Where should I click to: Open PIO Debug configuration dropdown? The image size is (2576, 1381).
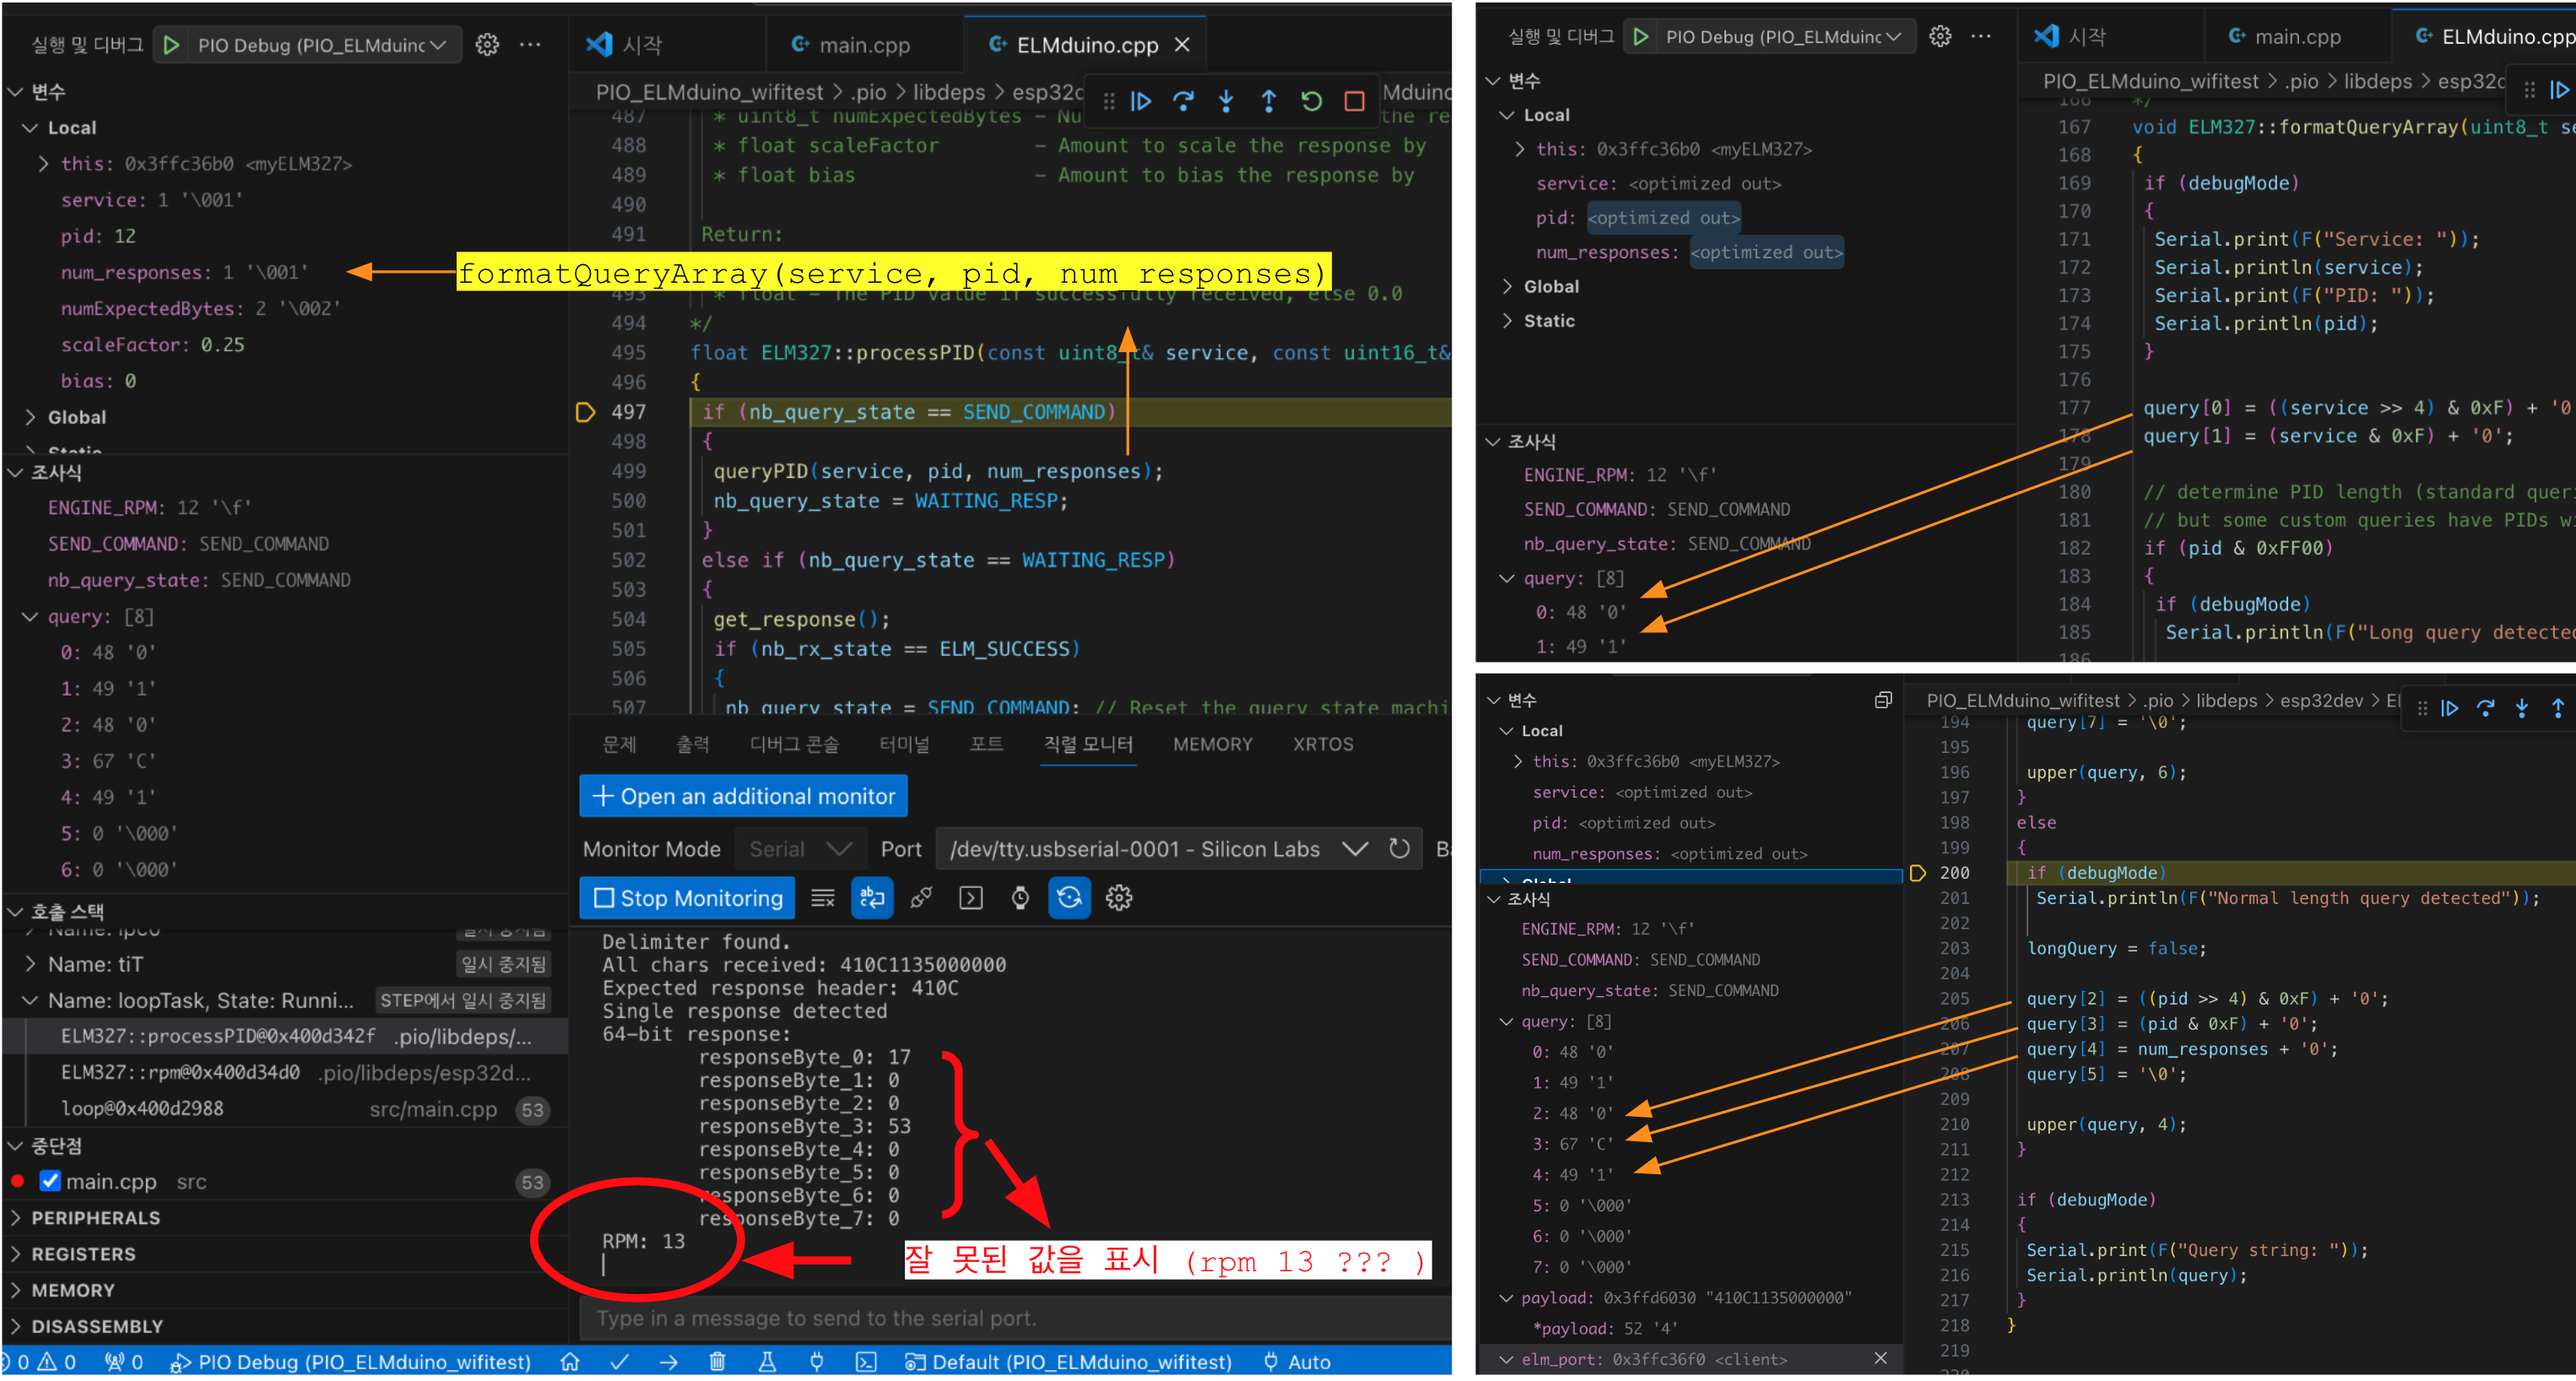tap(320, 45)
